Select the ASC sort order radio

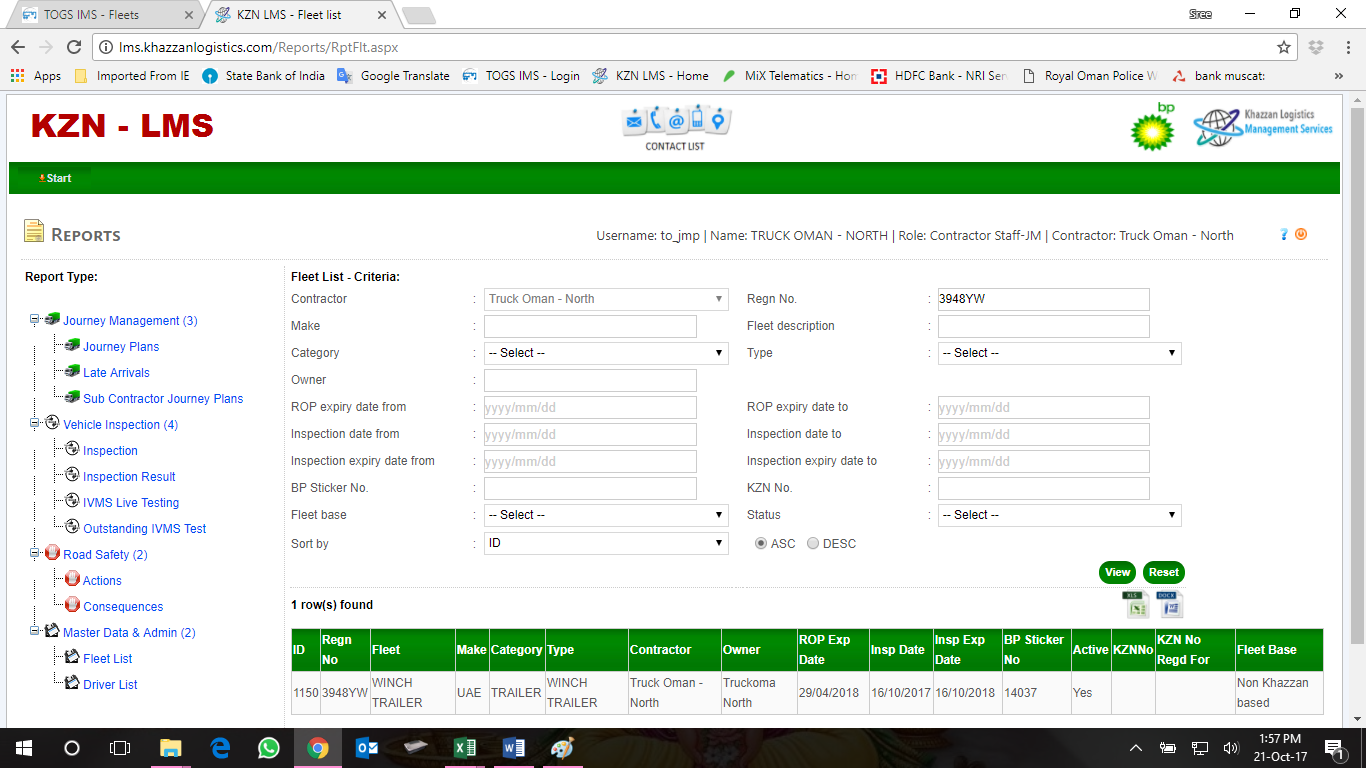(x=761, y=544)
